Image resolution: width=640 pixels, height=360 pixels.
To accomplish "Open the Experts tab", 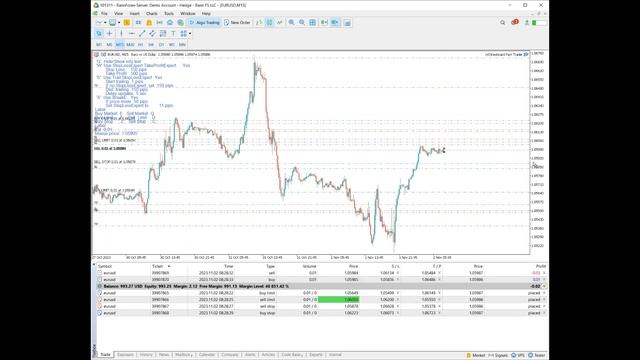I will (316, 355).
